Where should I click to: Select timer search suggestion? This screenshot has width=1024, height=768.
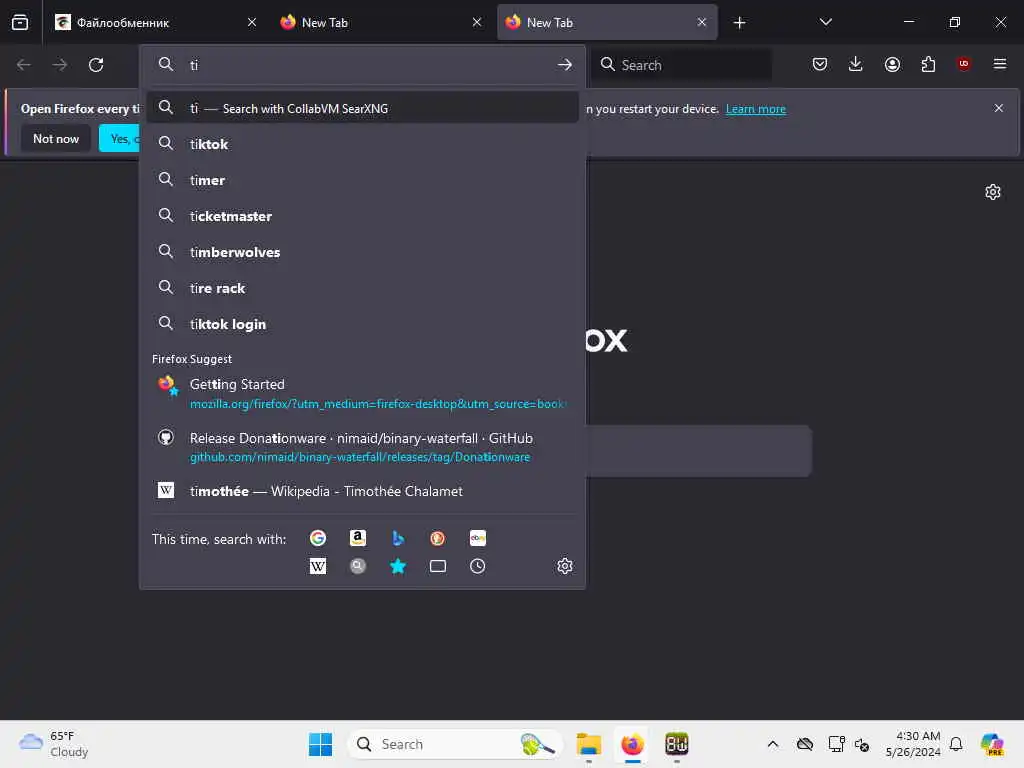tap(362, 180)
